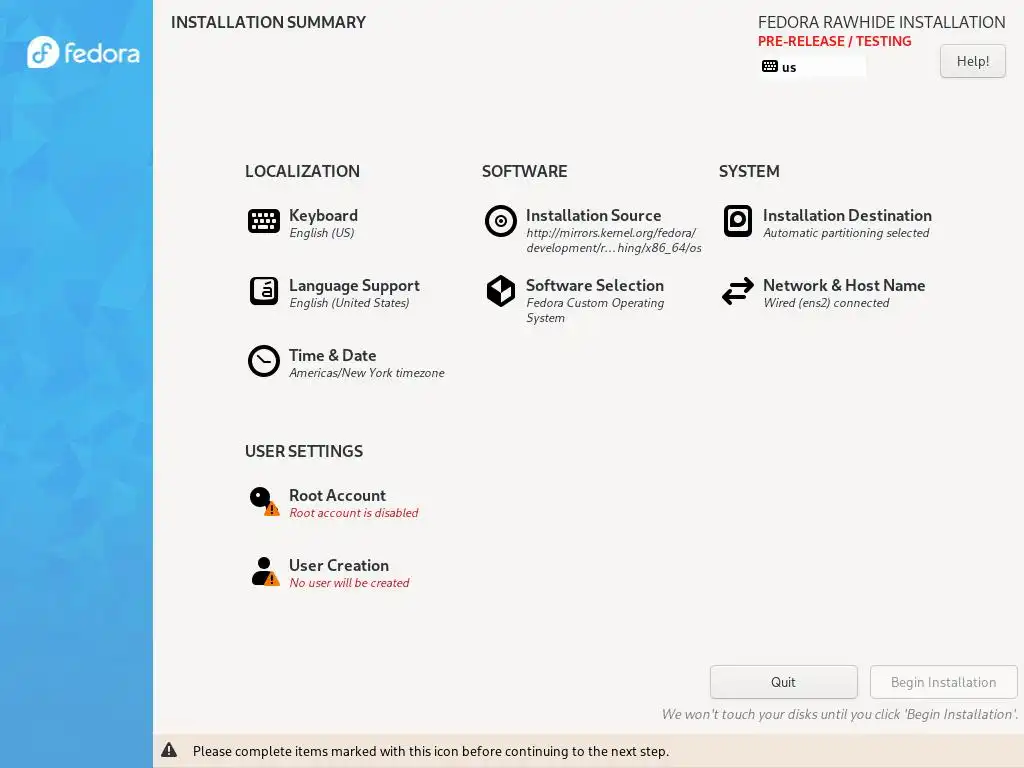This screenshot has height=768, width=1024.
Task: Click the 'SYSTEM' section heading
Action: point(749,171)
